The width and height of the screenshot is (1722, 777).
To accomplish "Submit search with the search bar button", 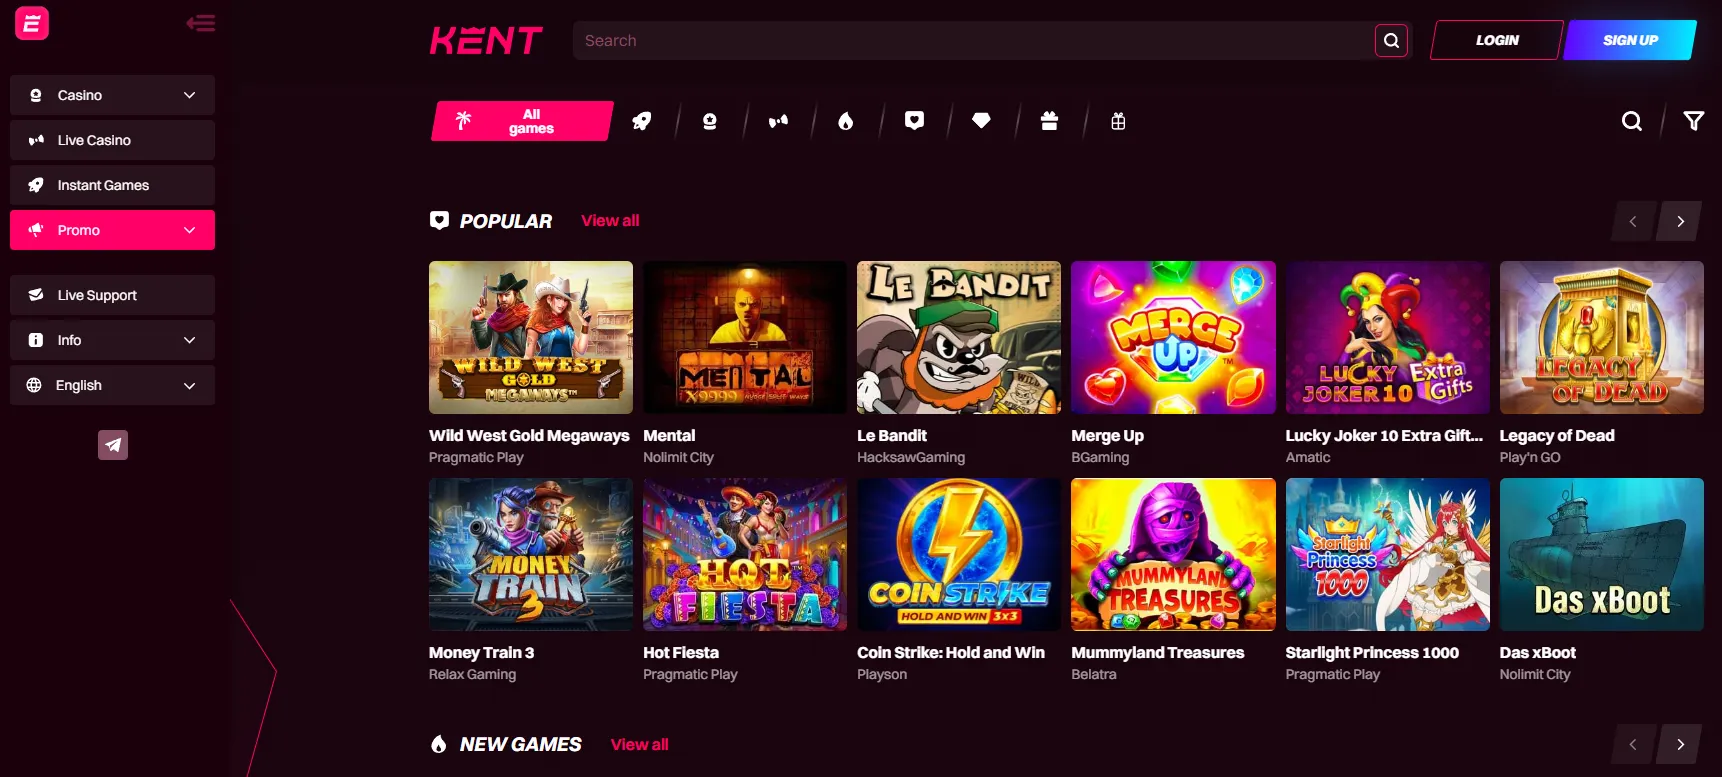I will pyautogui.click(x=1391, y=41).
